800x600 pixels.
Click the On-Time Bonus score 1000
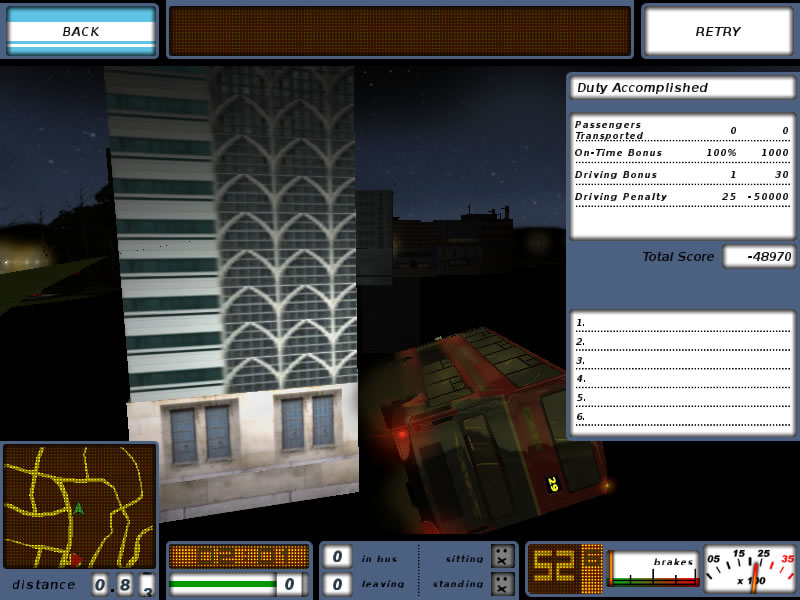[774, 153]
